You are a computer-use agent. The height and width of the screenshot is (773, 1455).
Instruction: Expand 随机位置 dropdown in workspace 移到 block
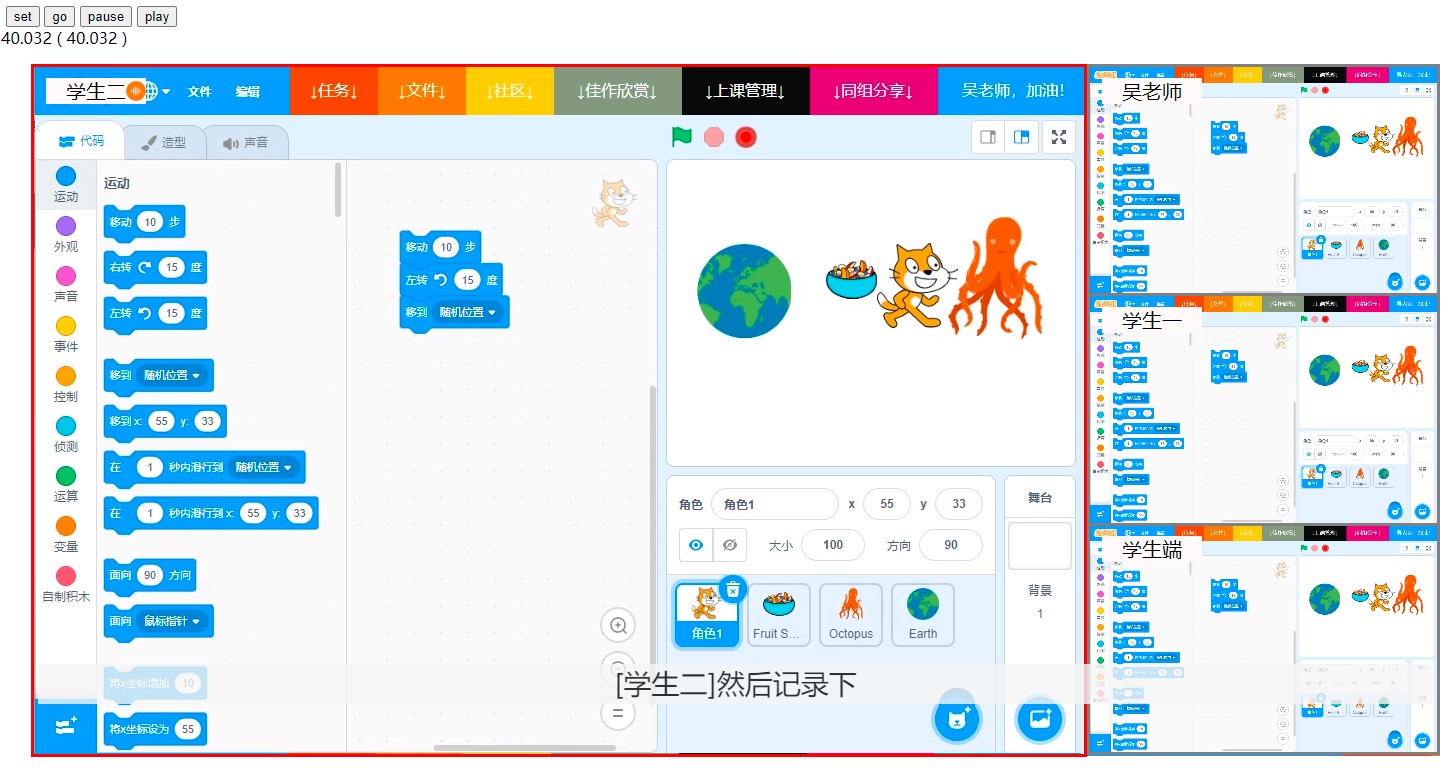(x=467, y=312)
